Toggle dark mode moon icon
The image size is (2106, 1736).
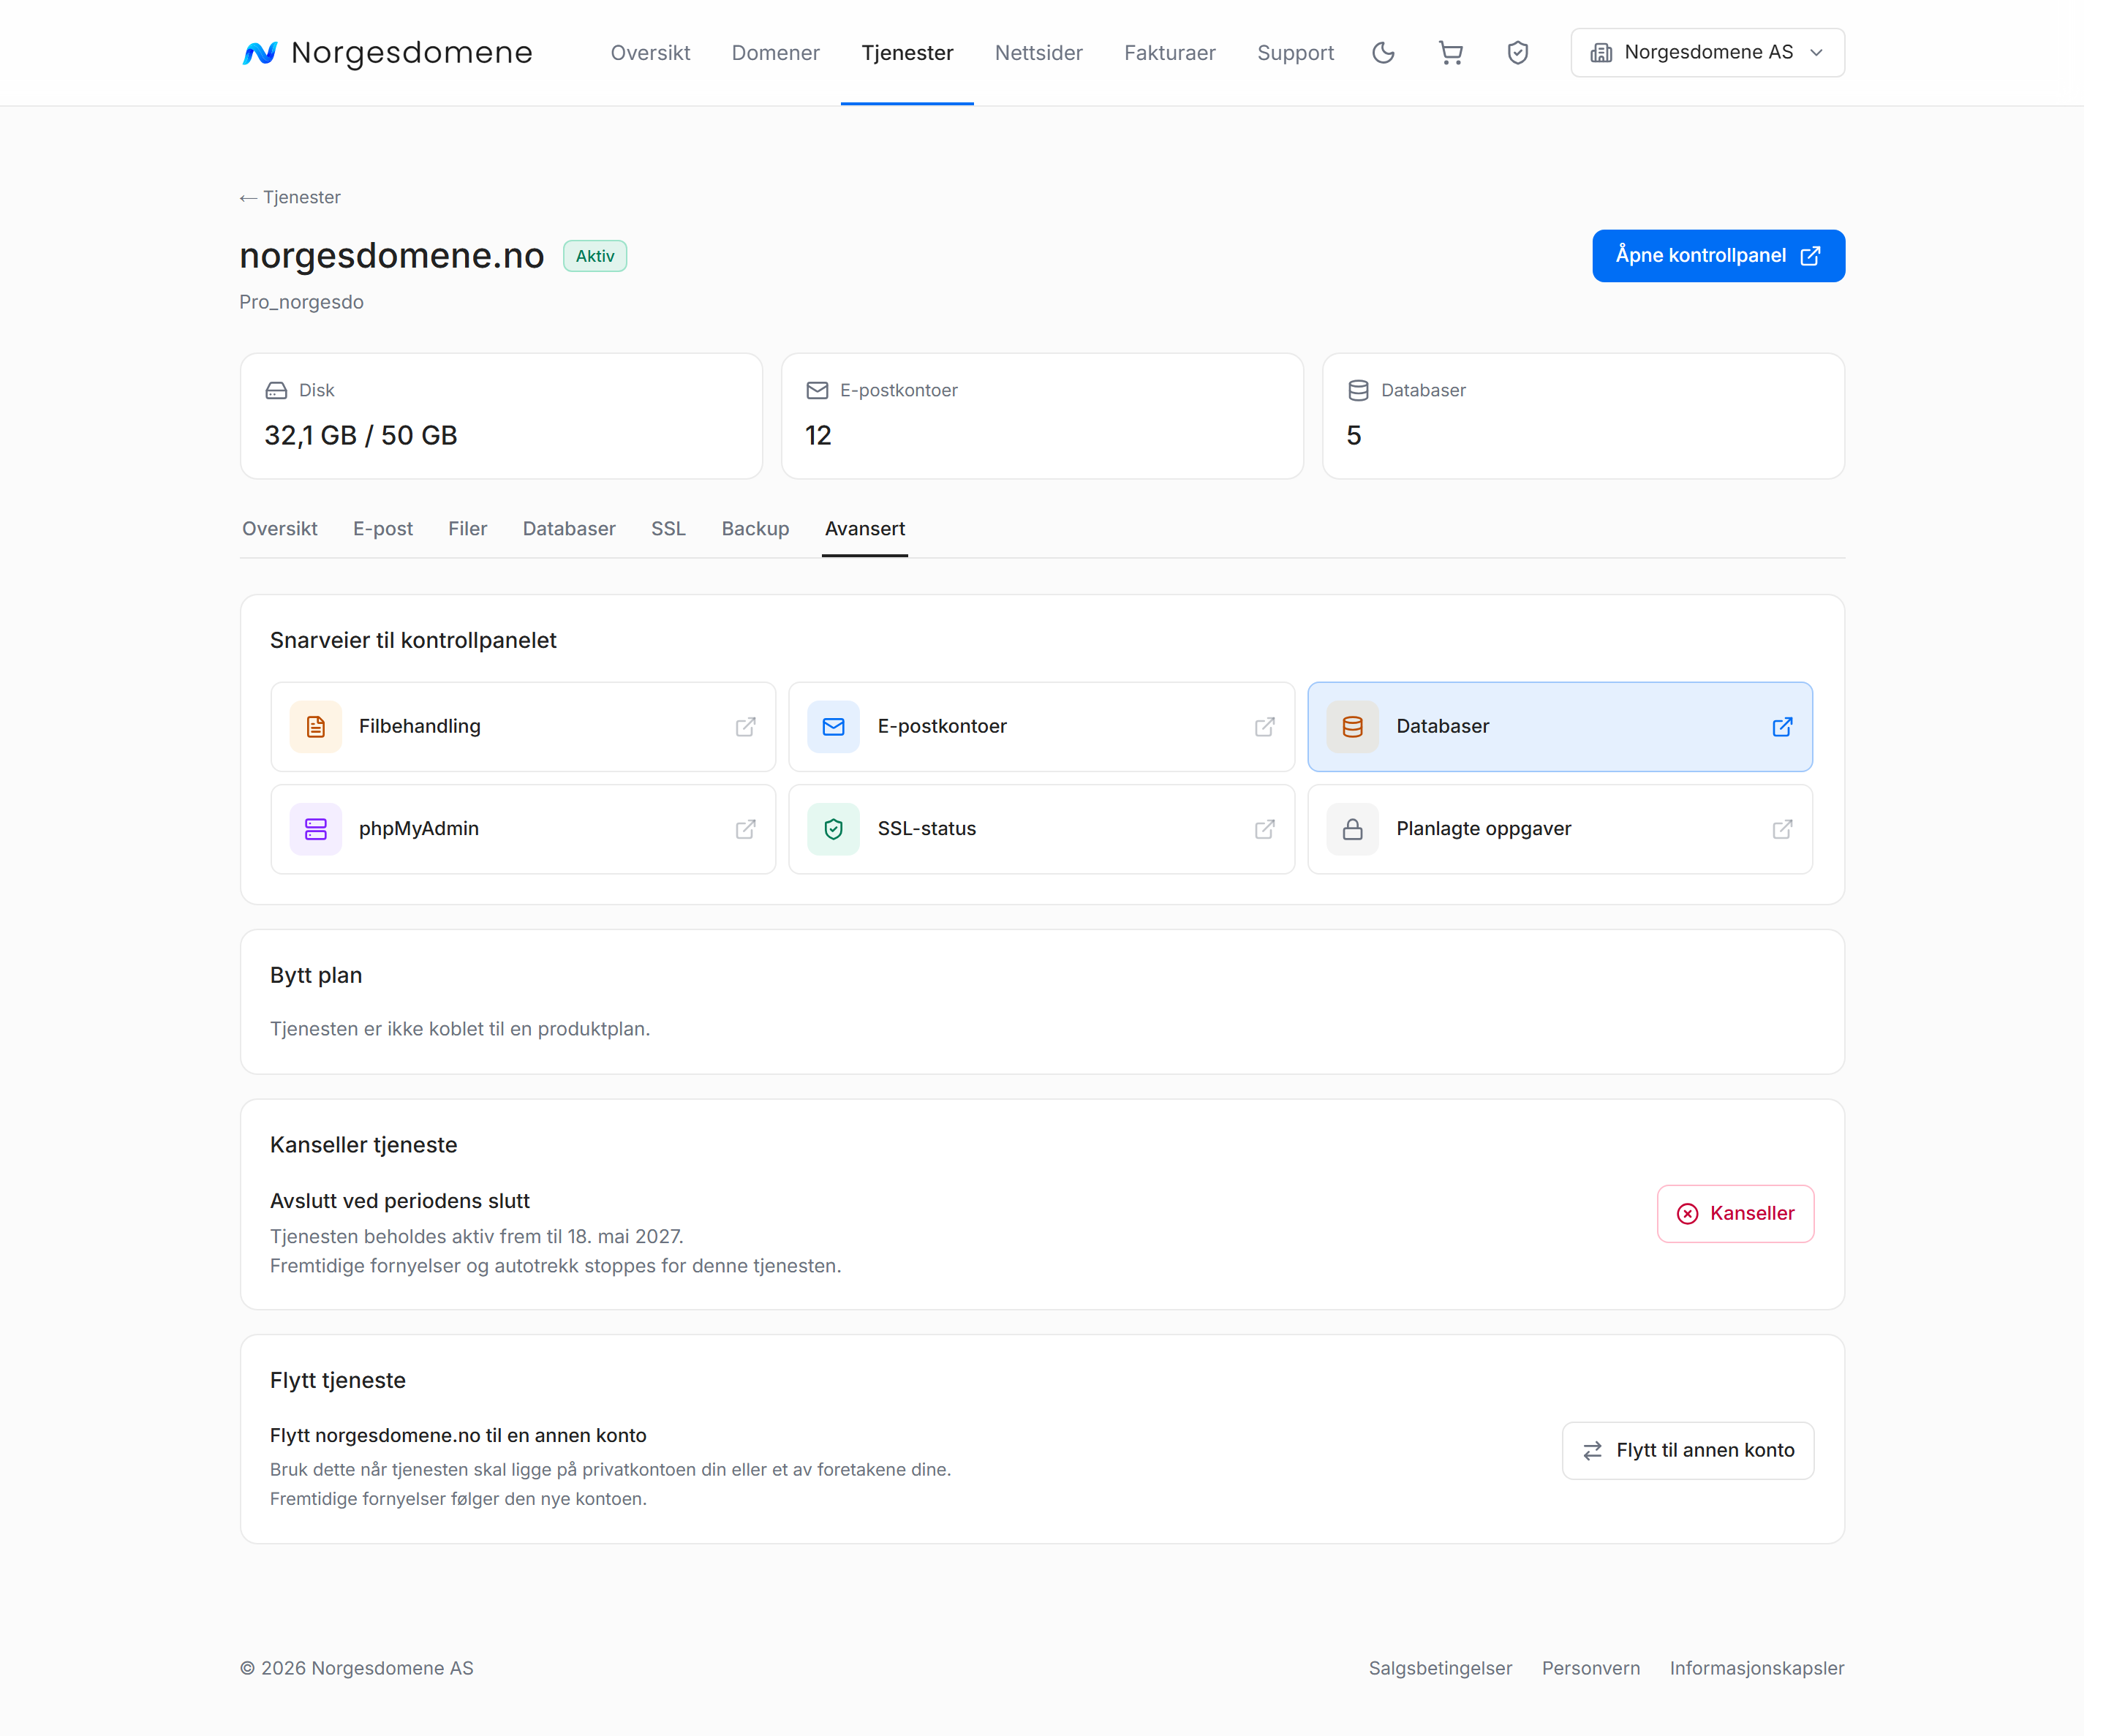click(x=1383, y=53)
